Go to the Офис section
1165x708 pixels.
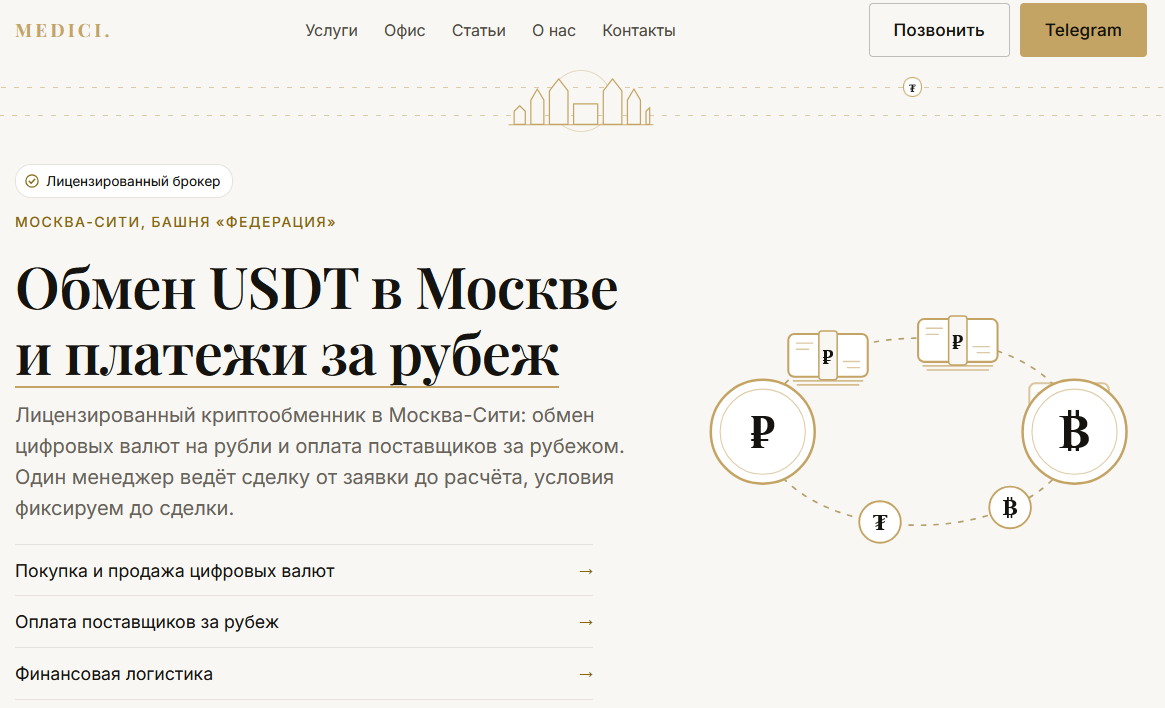tap(404, 30)
